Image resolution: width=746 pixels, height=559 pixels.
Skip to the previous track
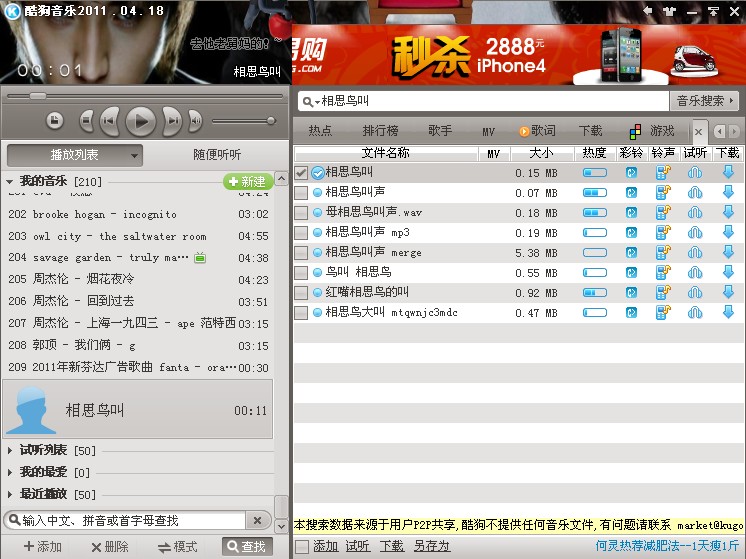[x=109, y=121]
